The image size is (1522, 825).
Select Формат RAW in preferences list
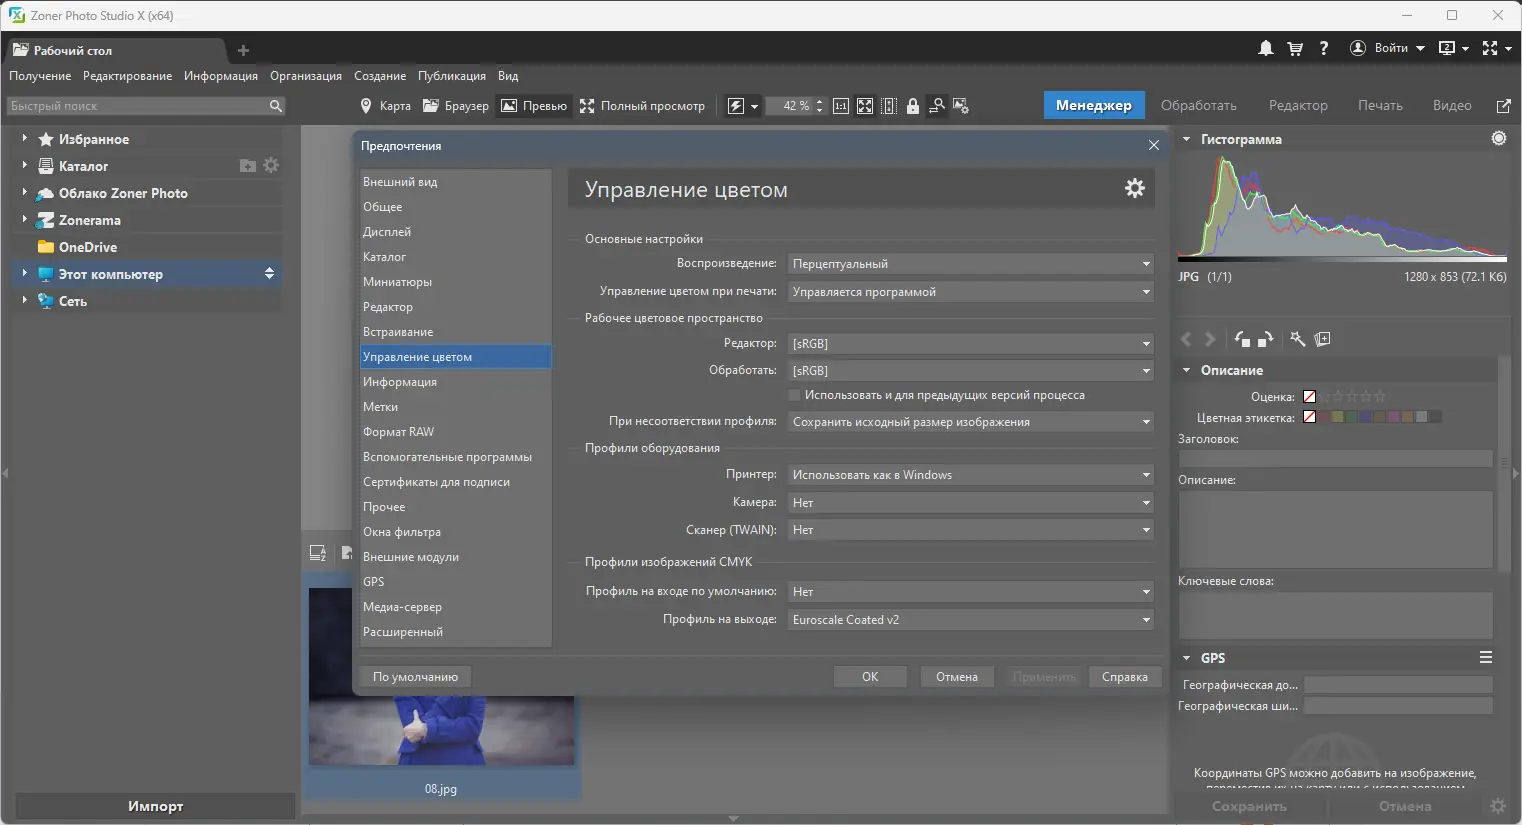398,432
